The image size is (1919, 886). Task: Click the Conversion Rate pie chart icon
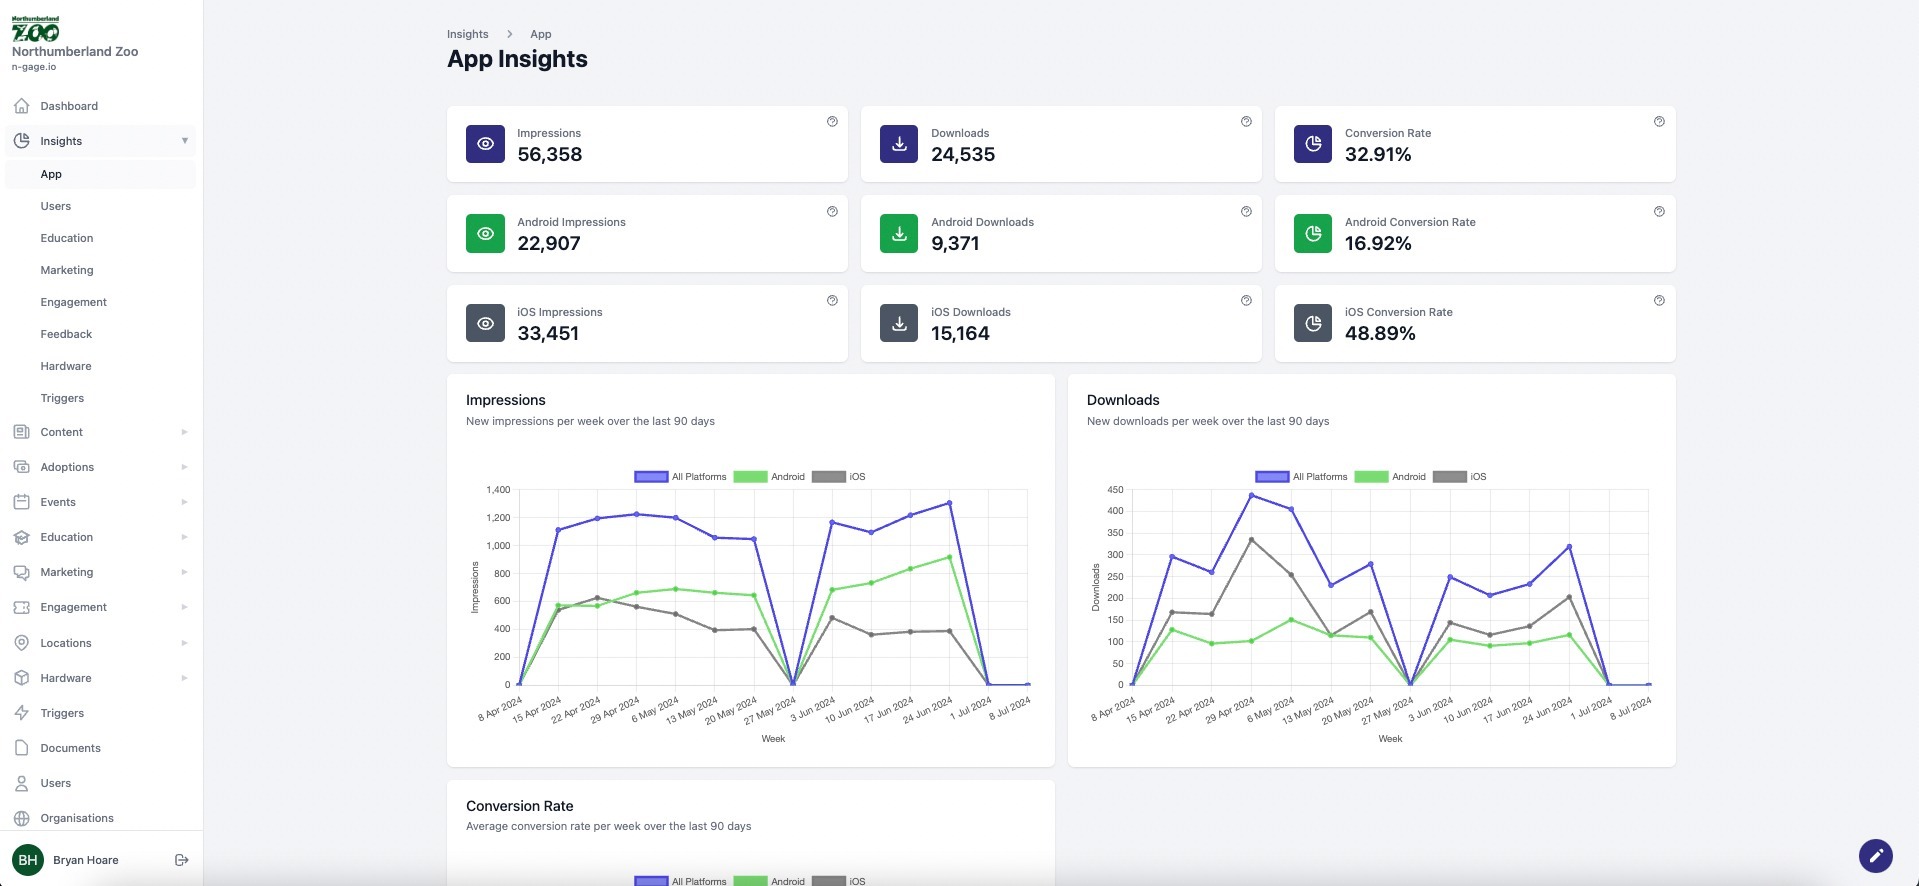point(1313,144)
